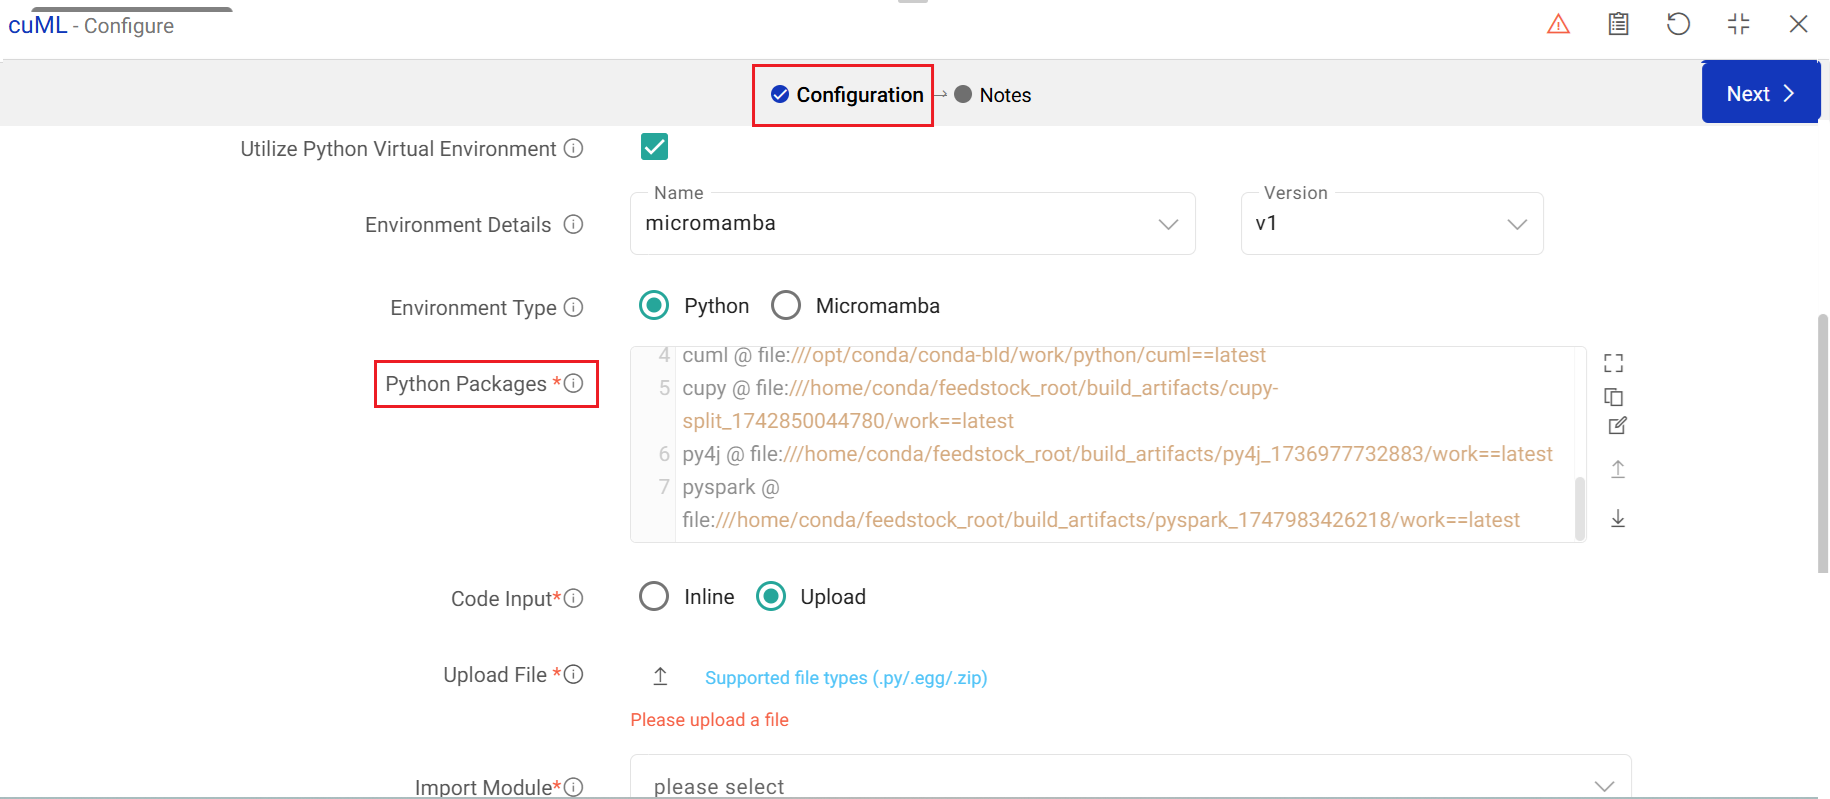Select Micromamba environment type
1830x799 pixels.
point(786,305)
